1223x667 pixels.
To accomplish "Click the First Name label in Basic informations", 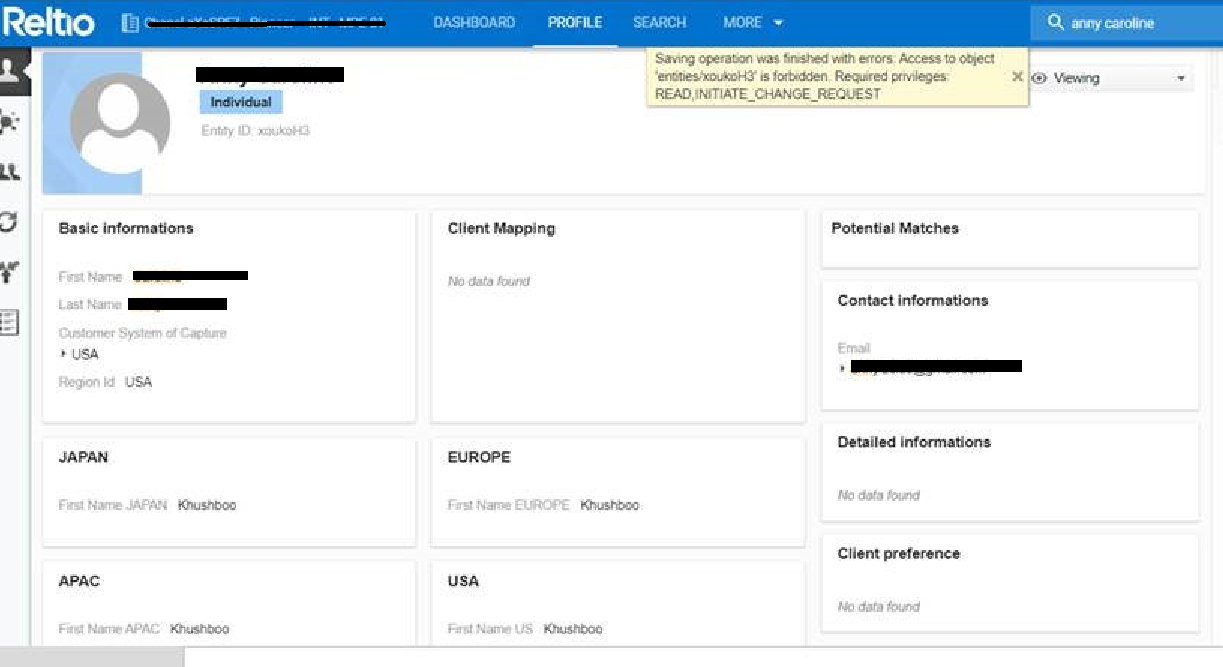I will [90, 277].
